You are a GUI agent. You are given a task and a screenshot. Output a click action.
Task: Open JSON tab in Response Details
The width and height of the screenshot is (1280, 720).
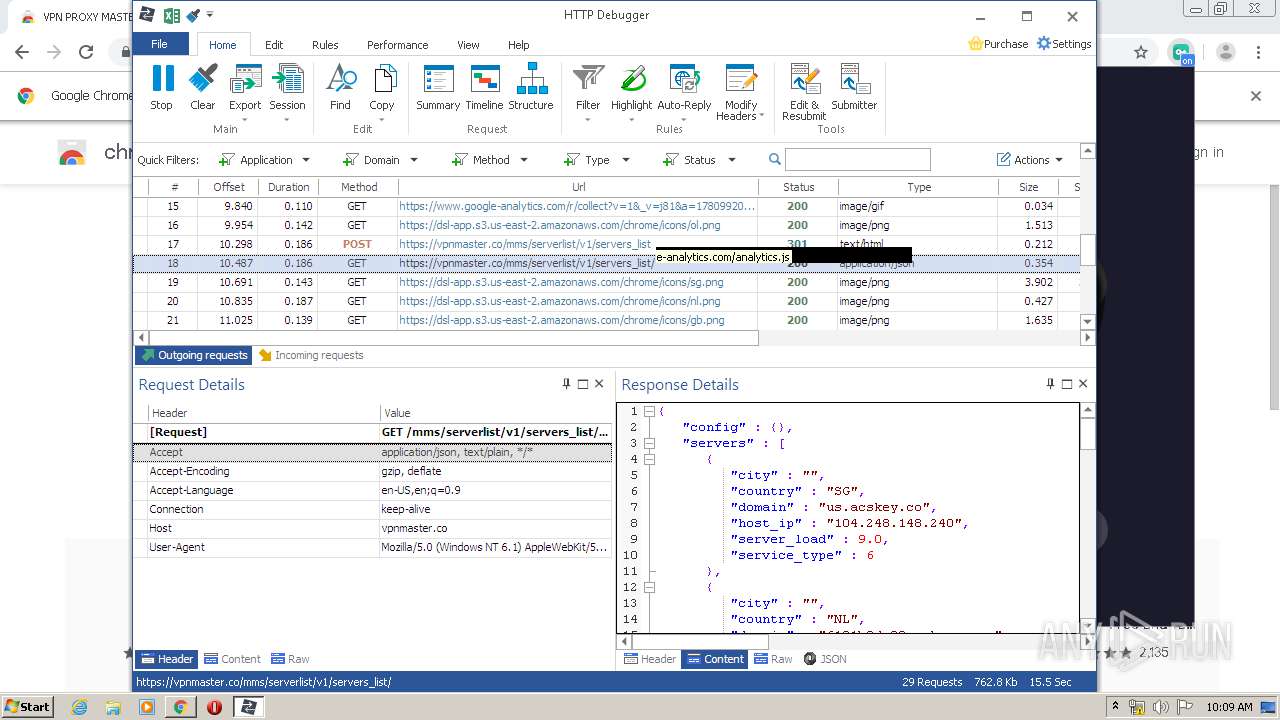click(825, 659)
